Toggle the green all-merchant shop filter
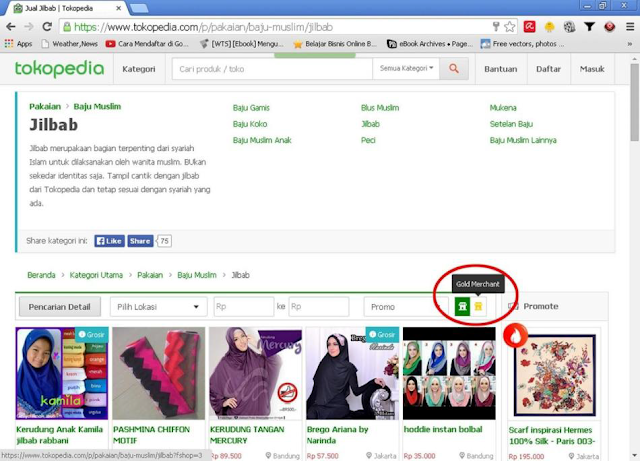 [x=462, y=306]
